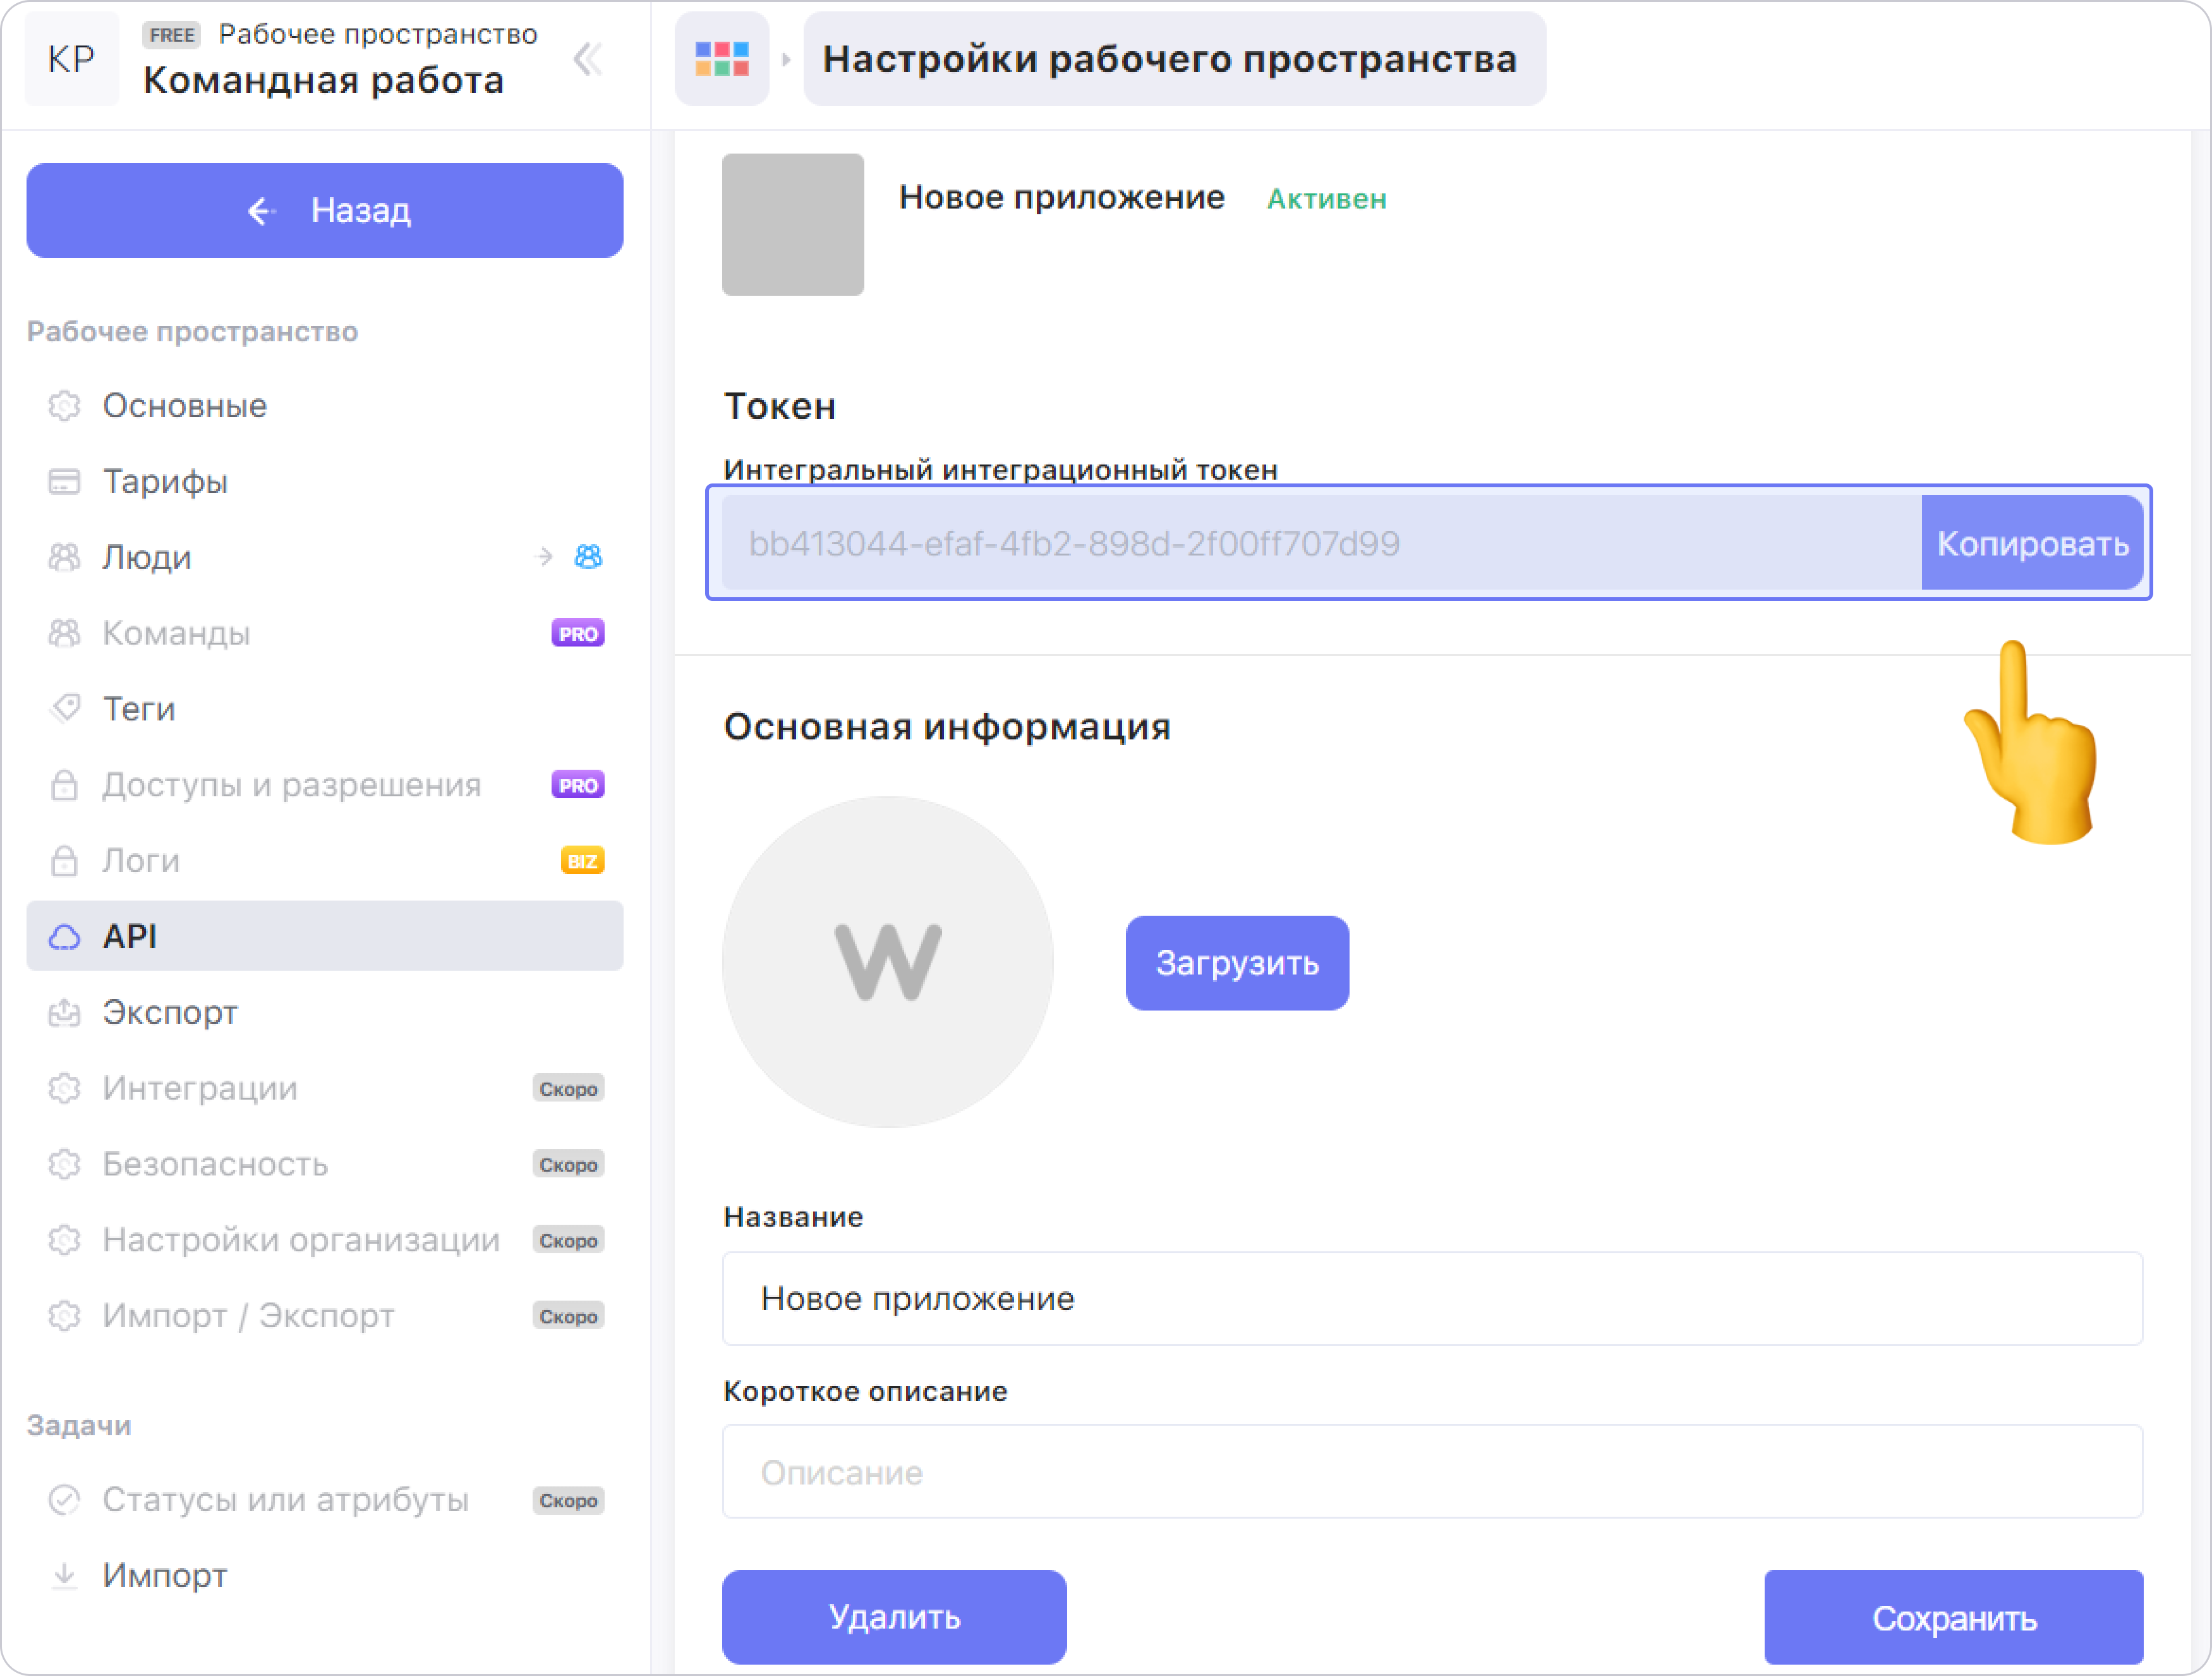Focus the Короткое описание field
Image resolution: width=2212 pixels, height=1676 pixels.
pos(1432,1472)
